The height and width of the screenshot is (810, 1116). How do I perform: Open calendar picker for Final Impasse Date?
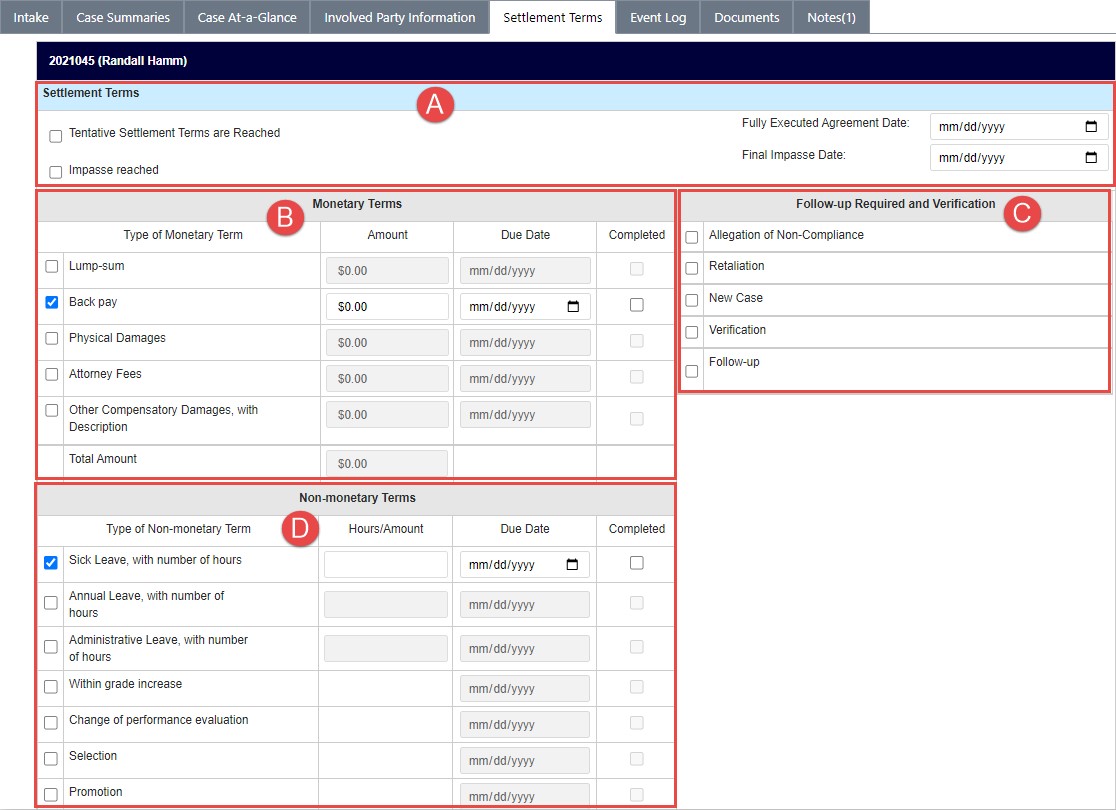click(x=1090, y=157)
